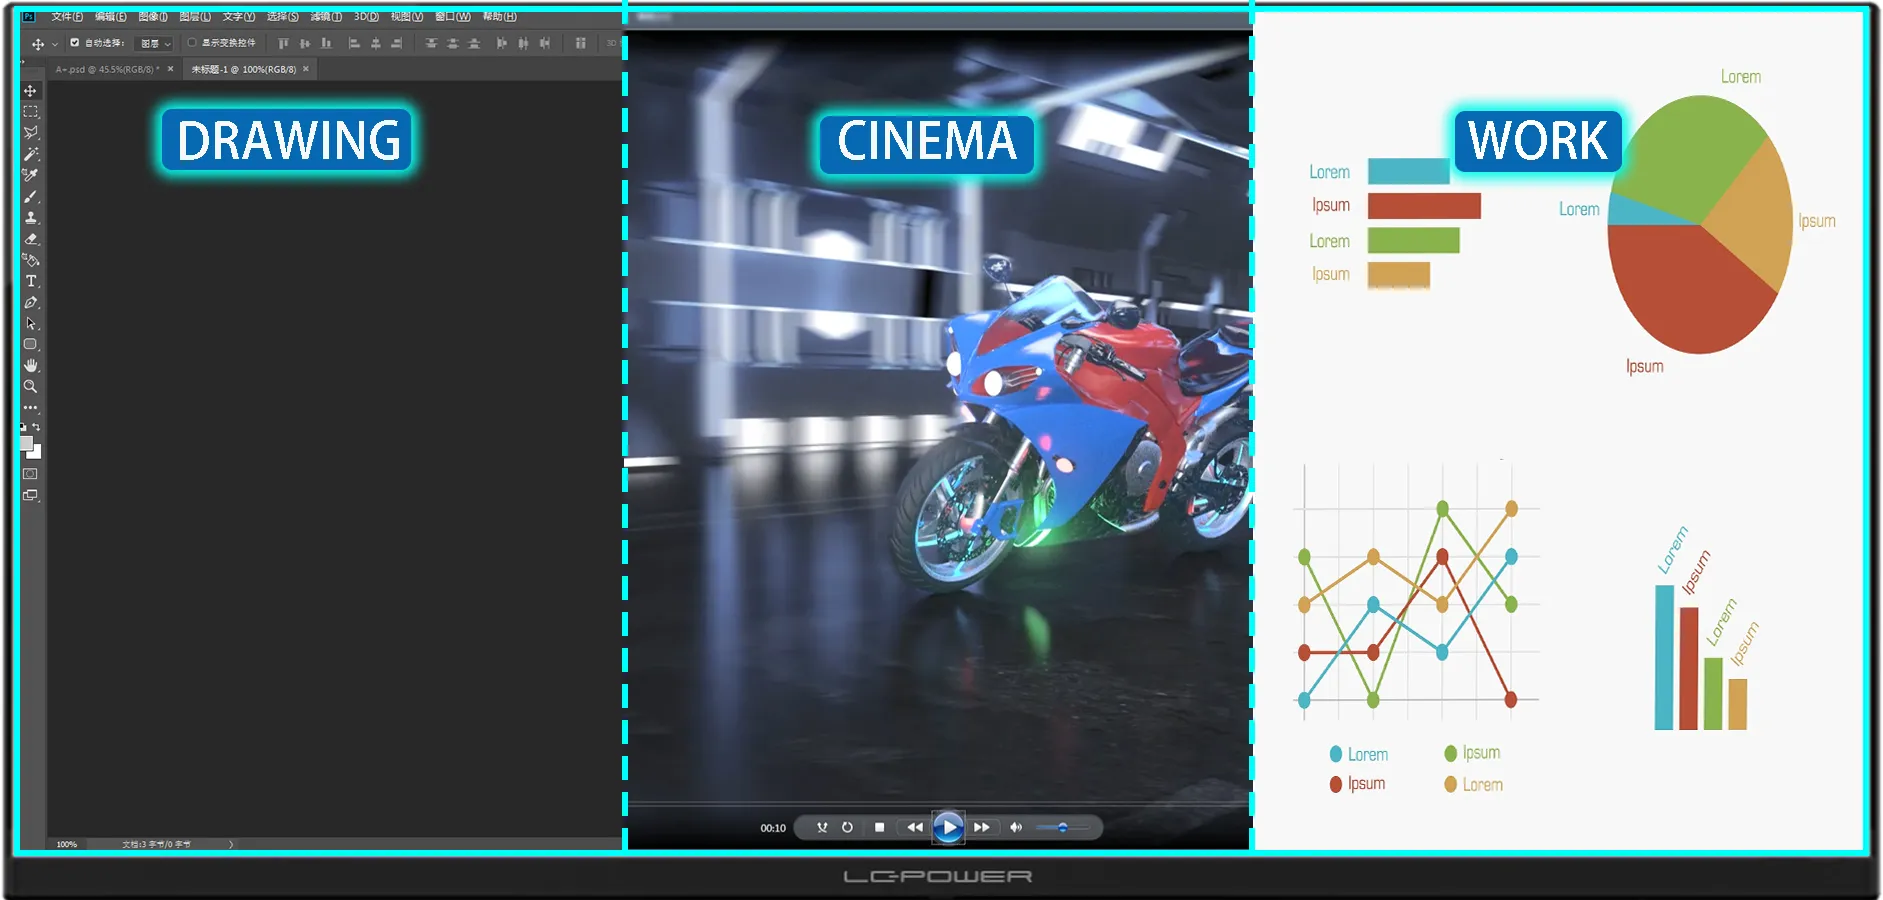The width and height of the screenshot is (1883, 900).
Task: Click the Stop button in player
Action: (x=879, y=827)
